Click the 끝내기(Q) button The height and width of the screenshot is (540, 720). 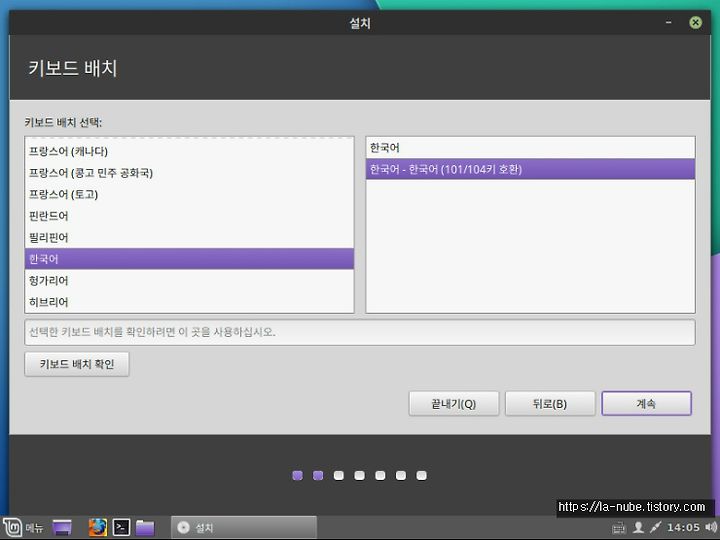(x=454, y=404)
